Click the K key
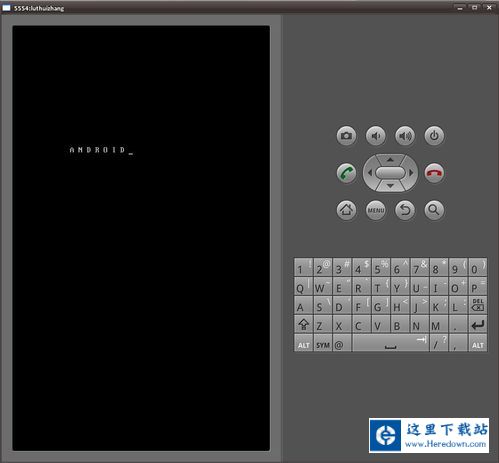The width and height of the screenshot is (499, 463). tap(439, 305)
